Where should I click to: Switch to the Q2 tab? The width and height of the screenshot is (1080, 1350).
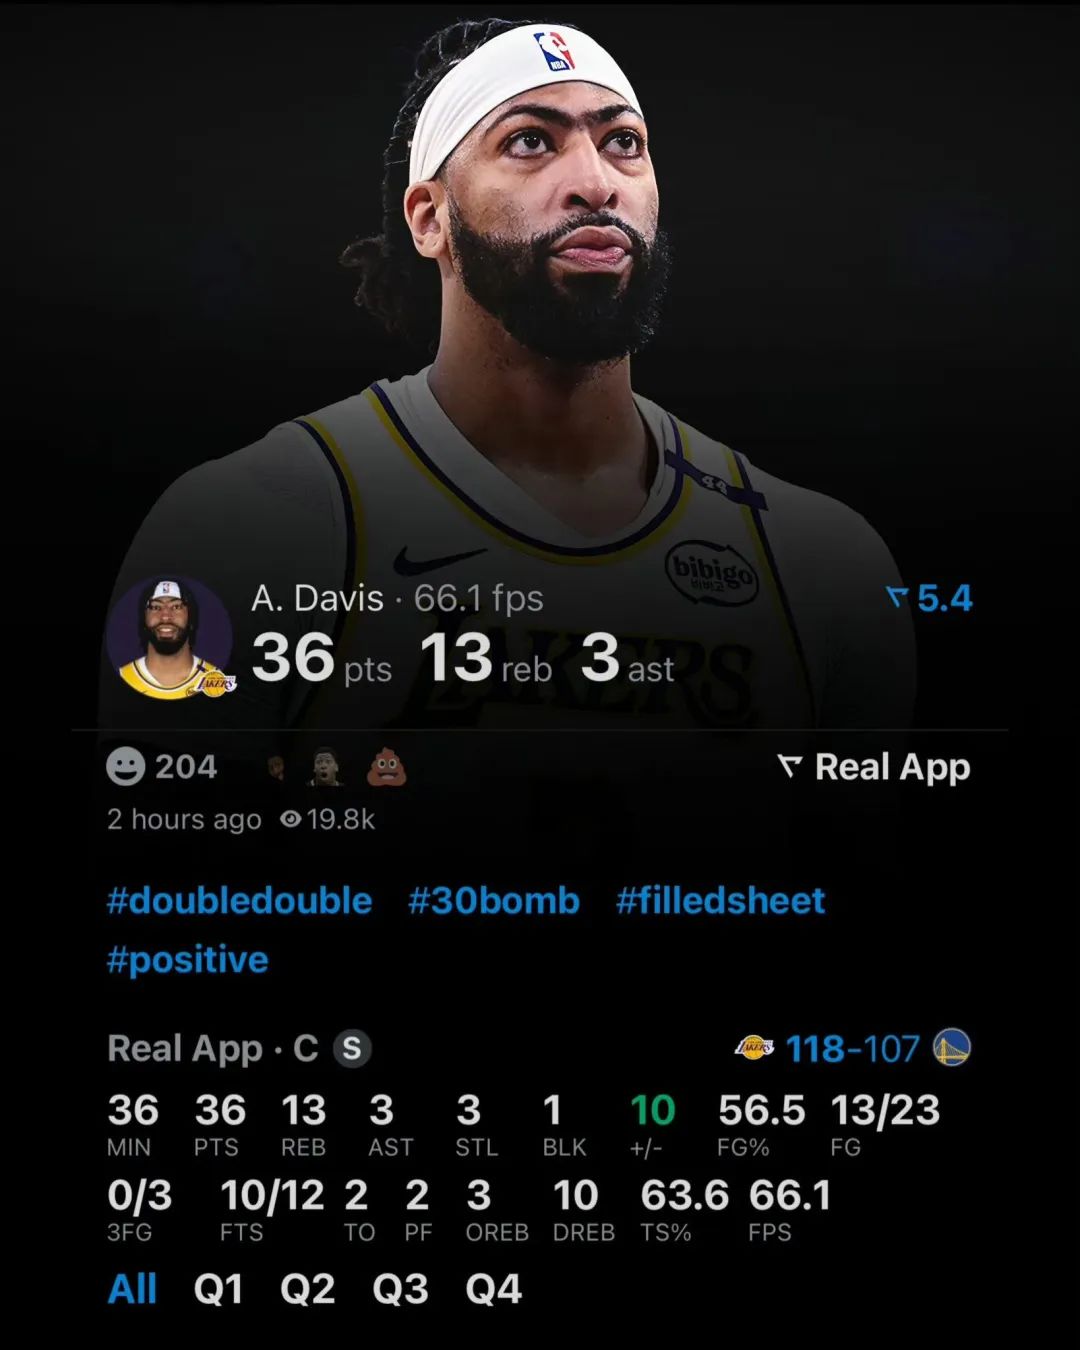click(x=308, y=1289)
